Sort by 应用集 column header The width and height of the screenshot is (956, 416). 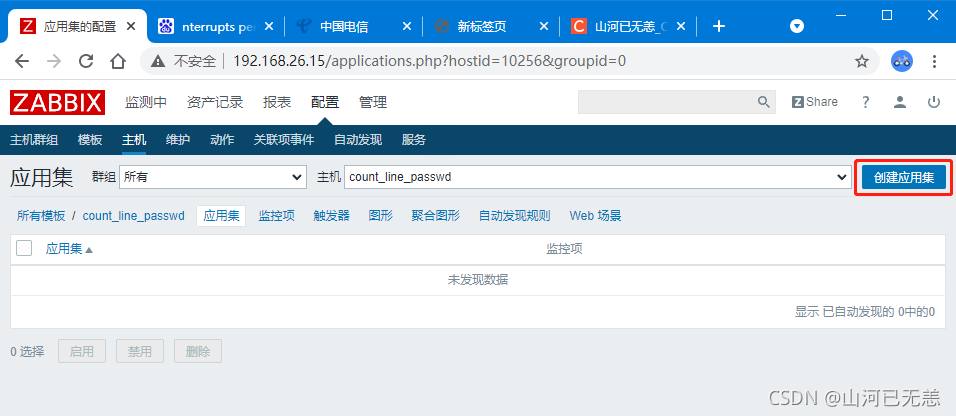pos(69,249)
